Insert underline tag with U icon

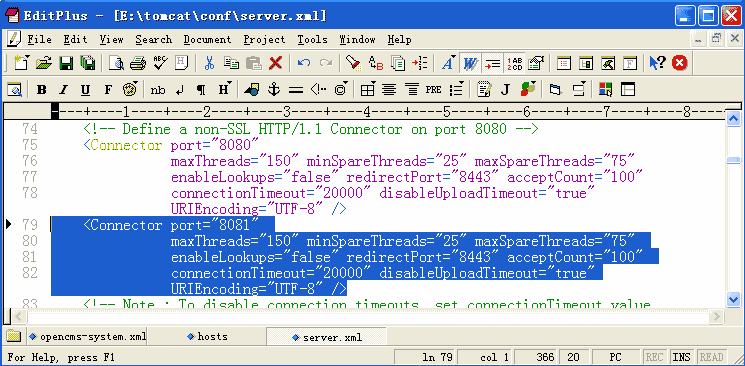85,89
